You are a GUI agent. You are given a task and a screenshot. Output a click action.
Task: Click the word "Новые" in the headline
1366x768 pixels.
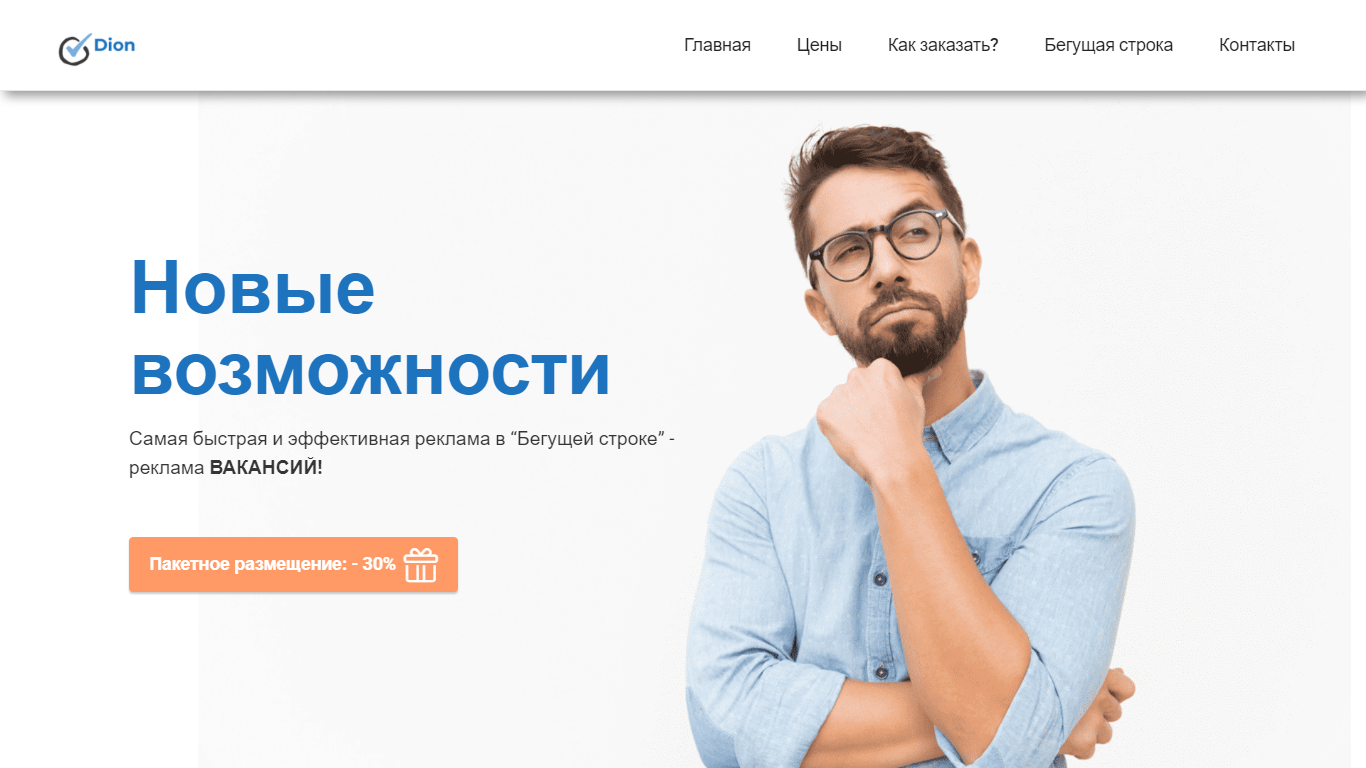(253, 287)
